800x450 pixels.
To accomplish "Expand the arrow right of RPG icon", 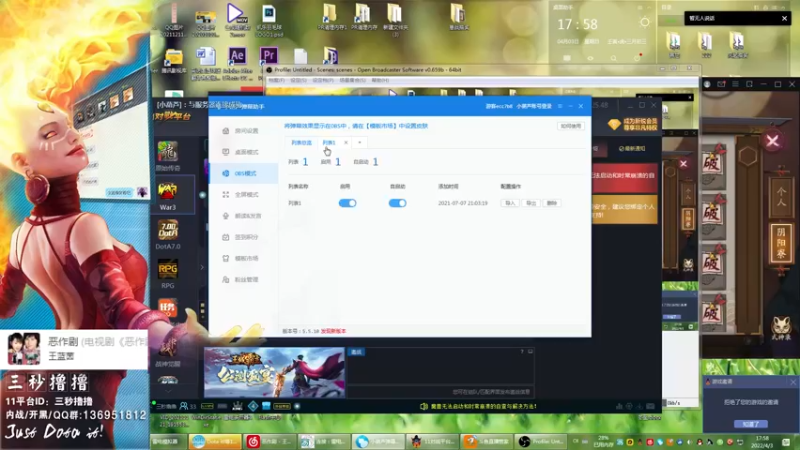I will click(x=202, y=267).
